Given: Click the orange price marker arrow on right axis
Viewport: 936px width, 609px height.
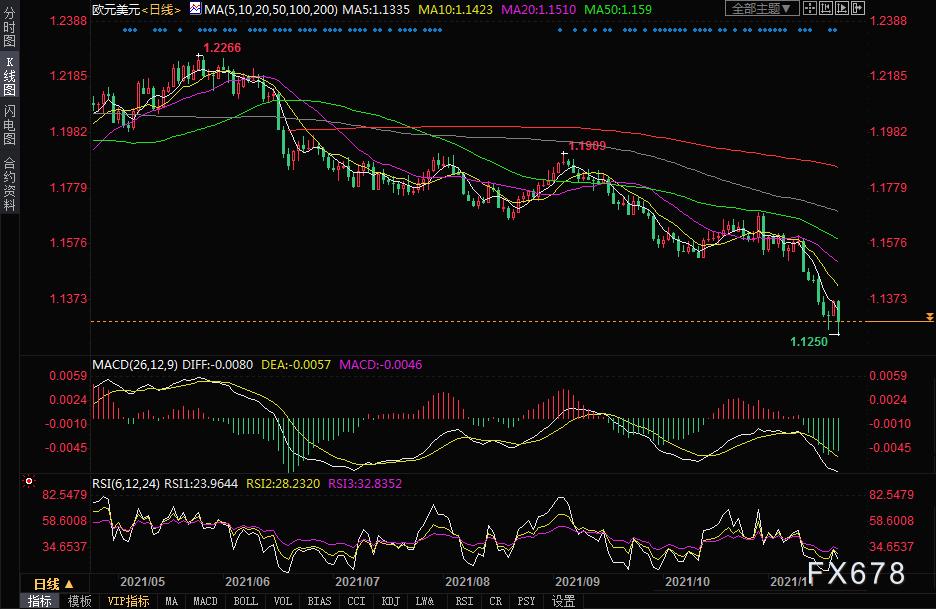Looking at the screenshot, I should point(930,317).
